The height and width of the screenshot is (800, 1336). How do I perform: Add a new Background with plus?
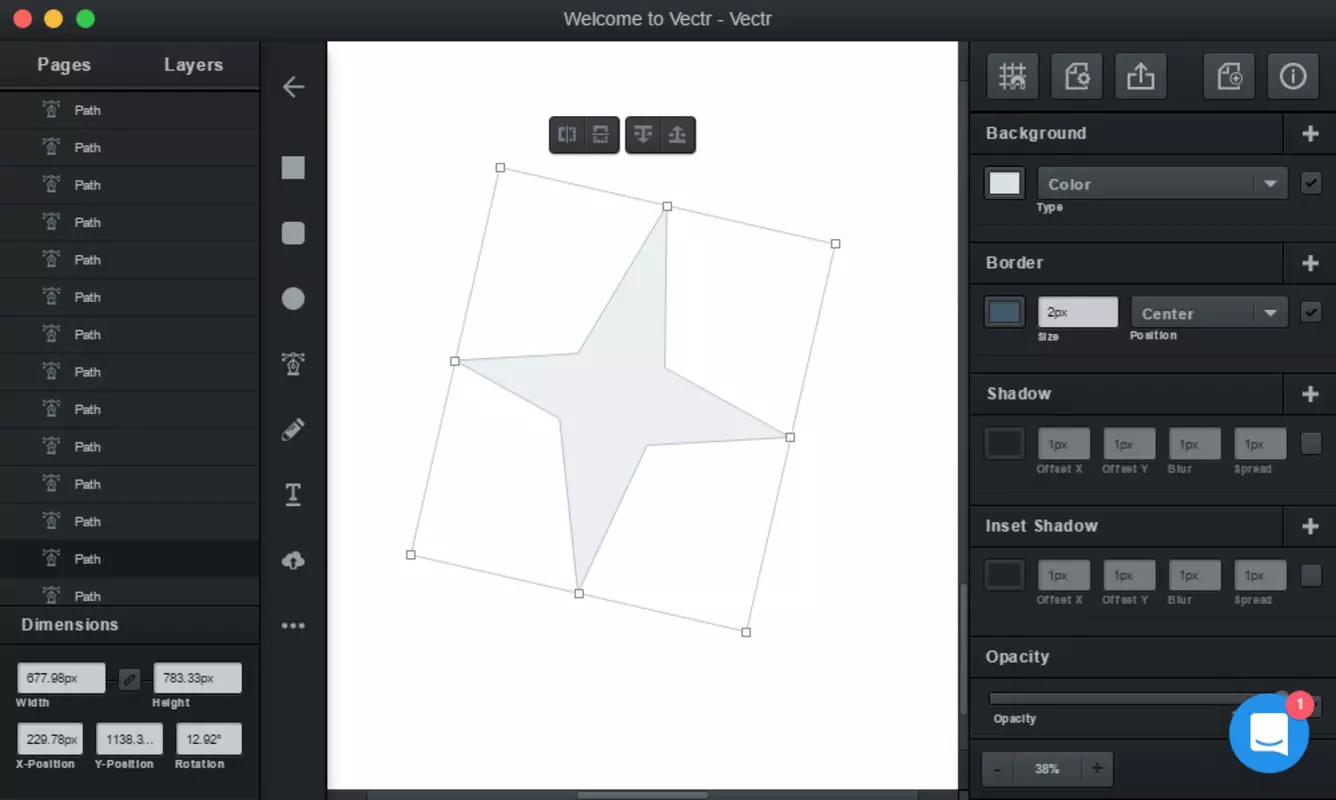click(1310, 133)
